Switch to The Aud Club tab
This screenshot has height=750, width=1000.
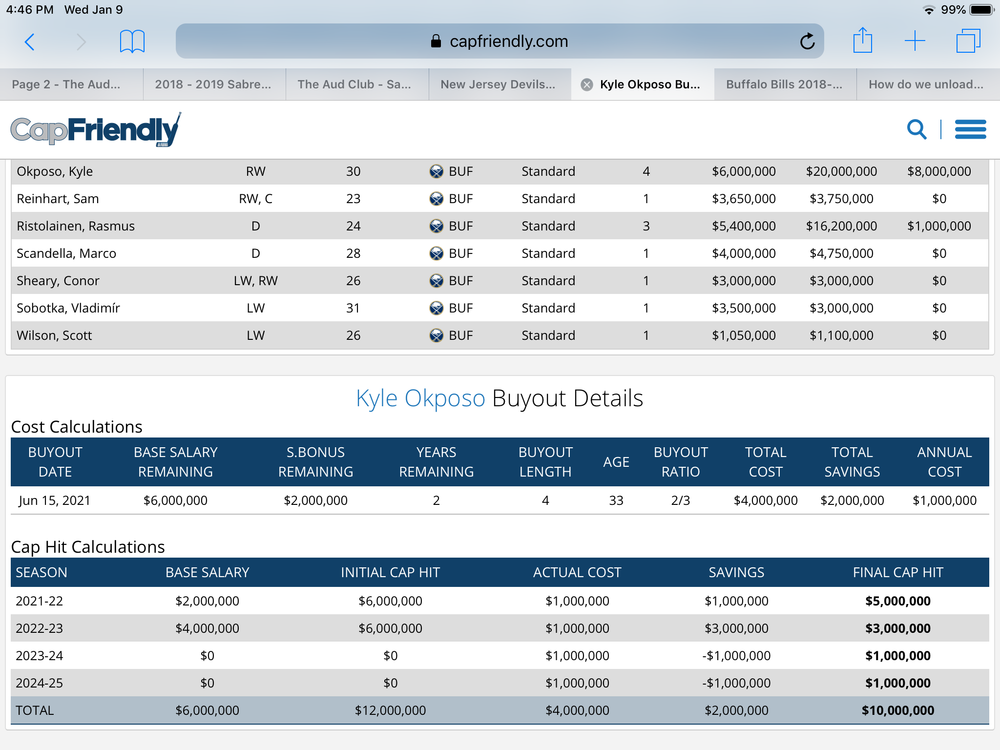355,85
